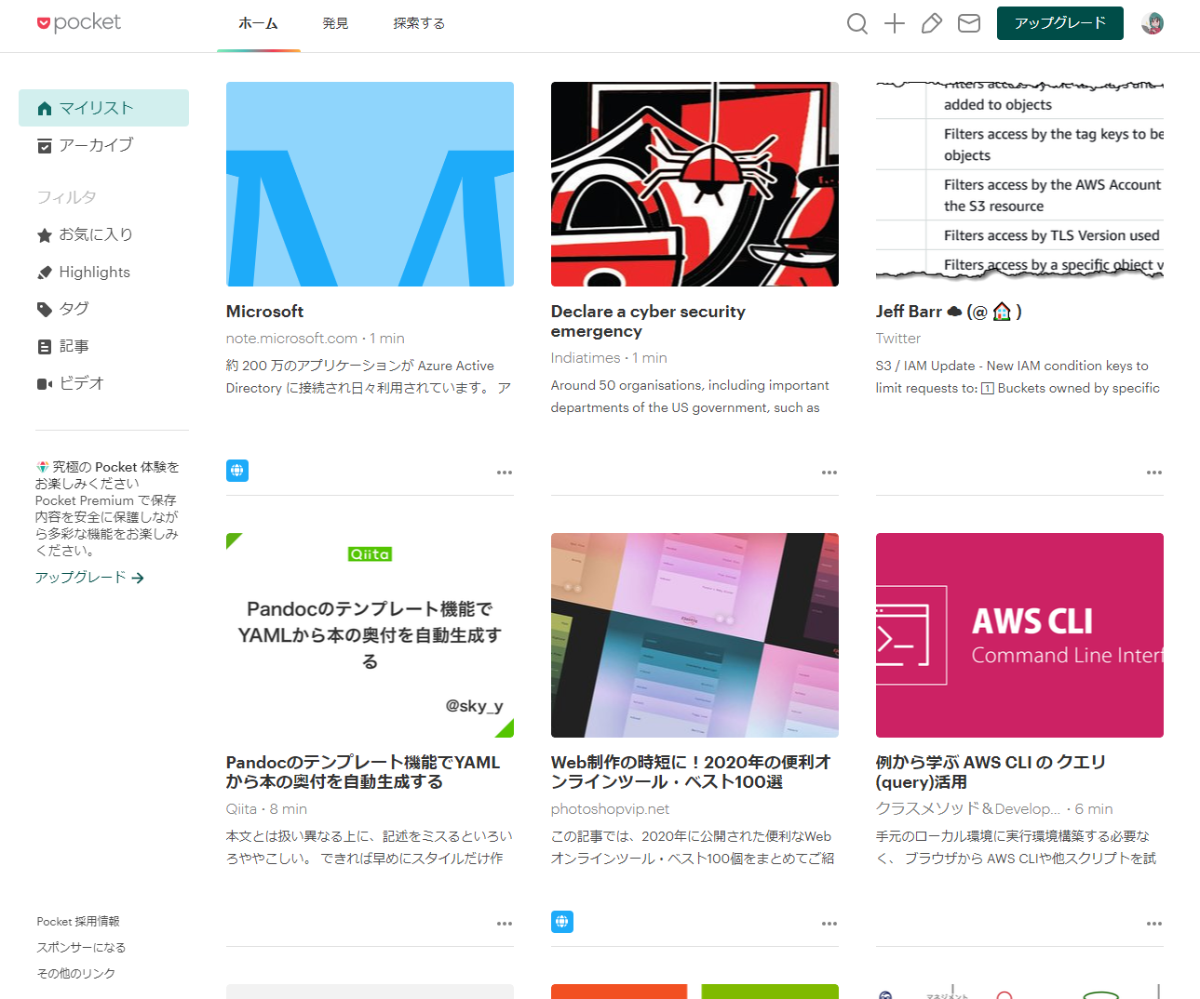Open more options on Web制作 card

829,923
